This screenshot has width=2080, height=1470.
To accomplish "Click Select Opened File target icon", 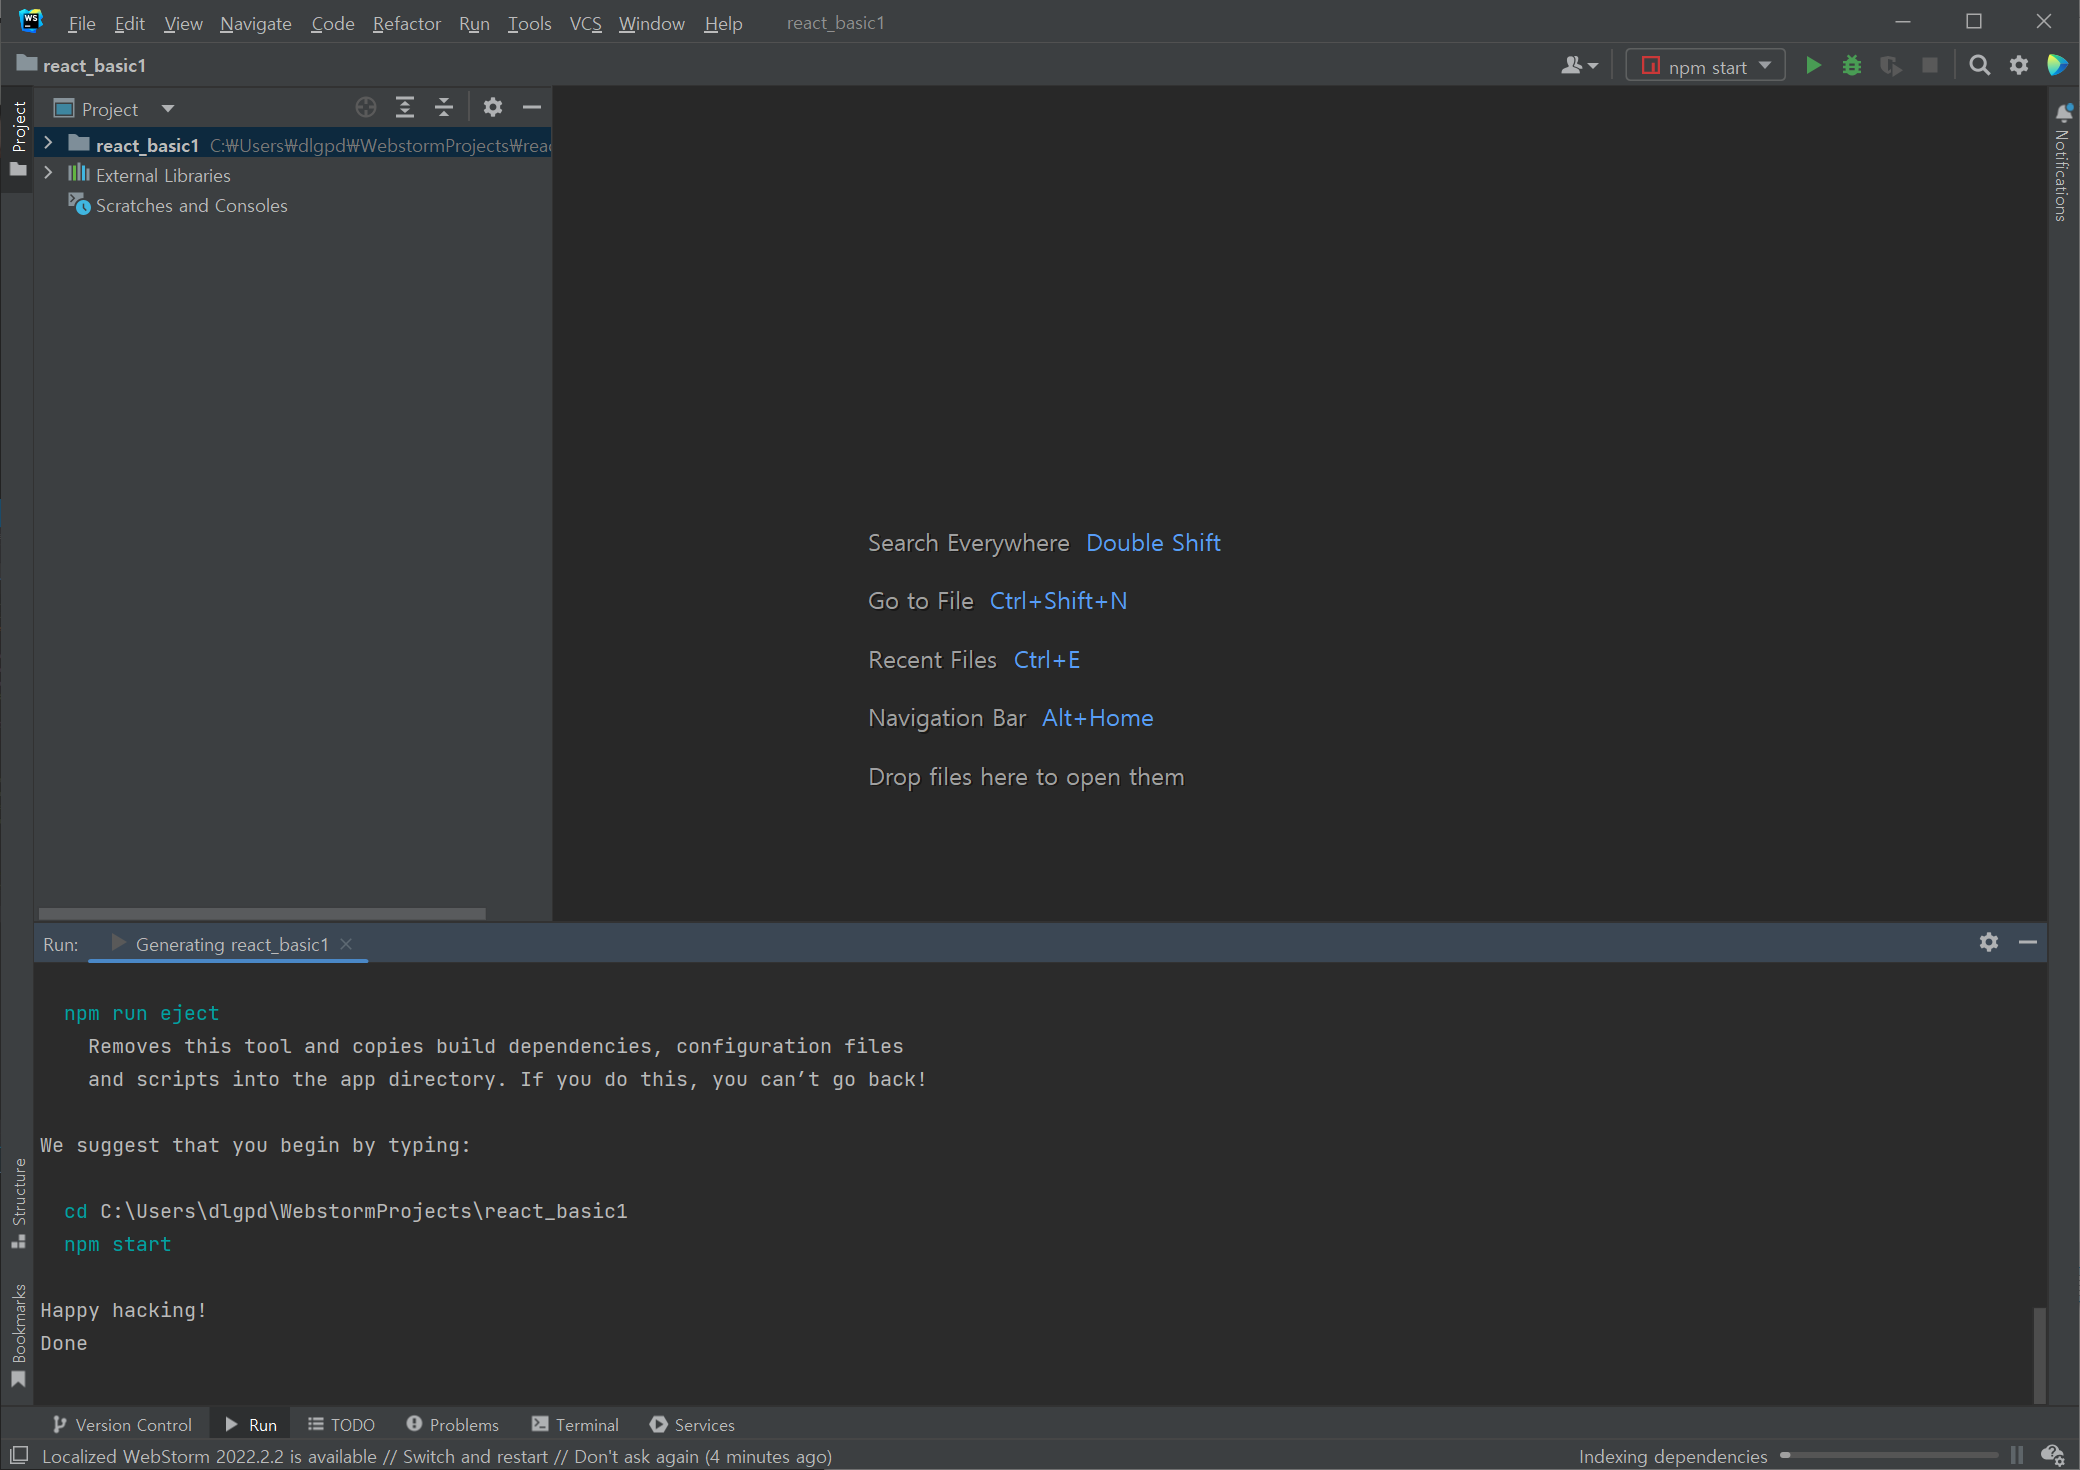I will pyautogui.click(x=366, y=108).
